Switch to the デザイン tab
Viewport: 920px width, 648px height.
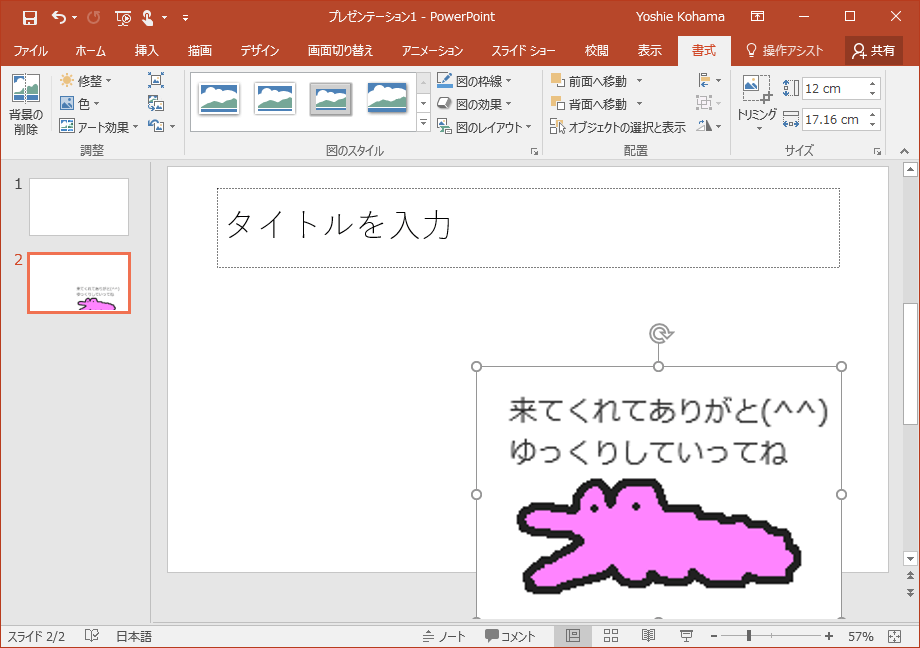260,50
